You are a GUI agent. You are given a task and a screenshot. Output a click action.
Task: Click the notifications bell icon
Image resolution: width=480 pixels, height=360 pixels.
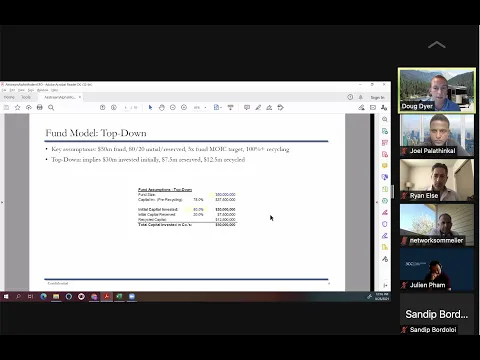point(361,97)
